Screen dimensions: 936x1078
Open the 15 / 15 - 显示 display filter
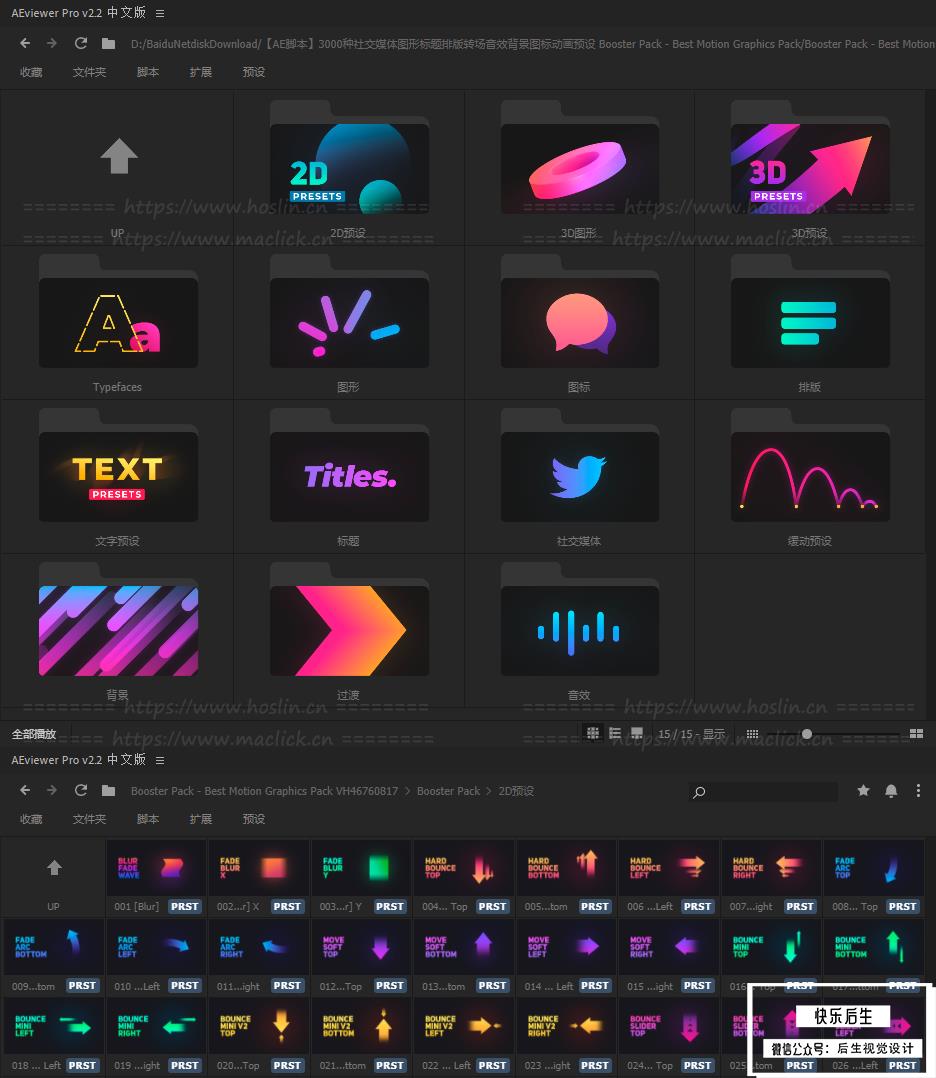(x=691, y=734)
